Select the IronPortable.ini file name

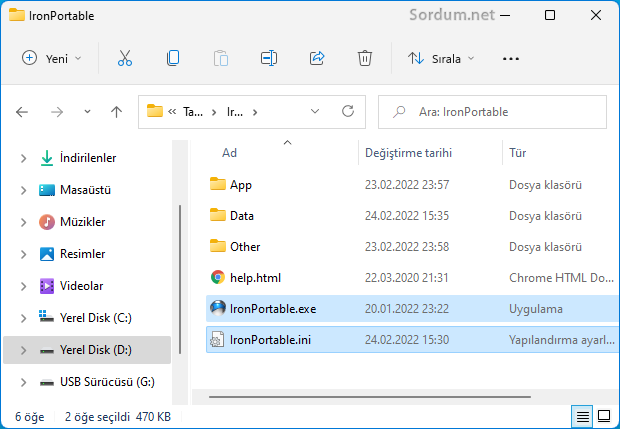point(270,340)
